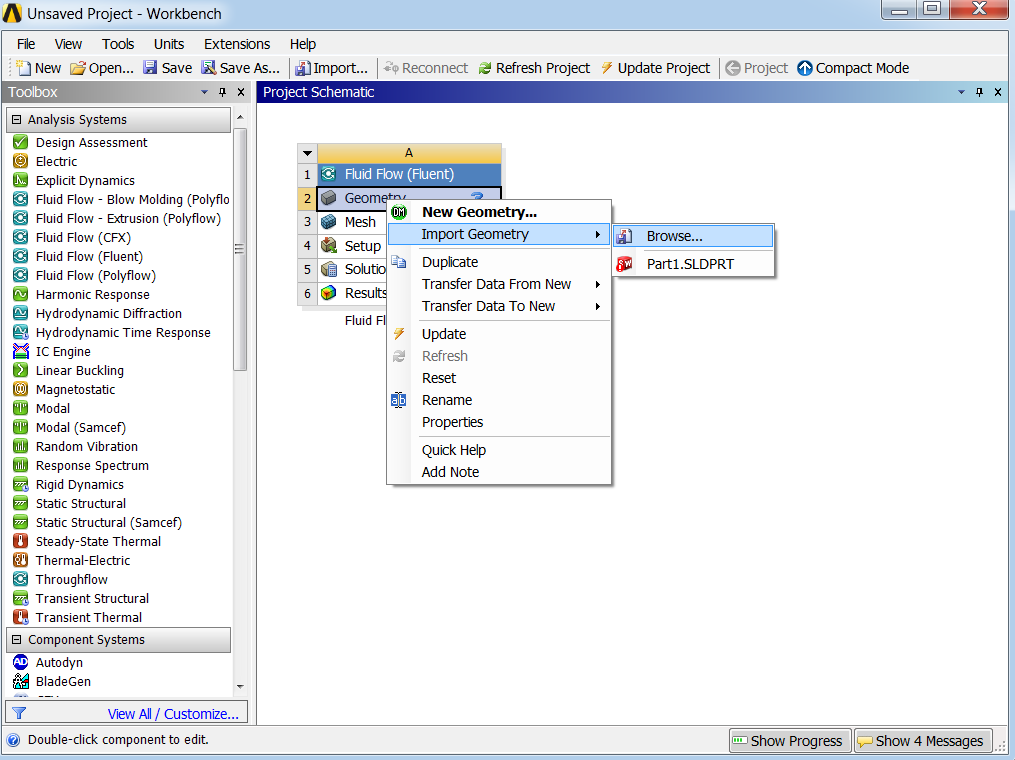Click Show Progress button
This screenshot has height=760, width=1015.
tap(790, 741)
